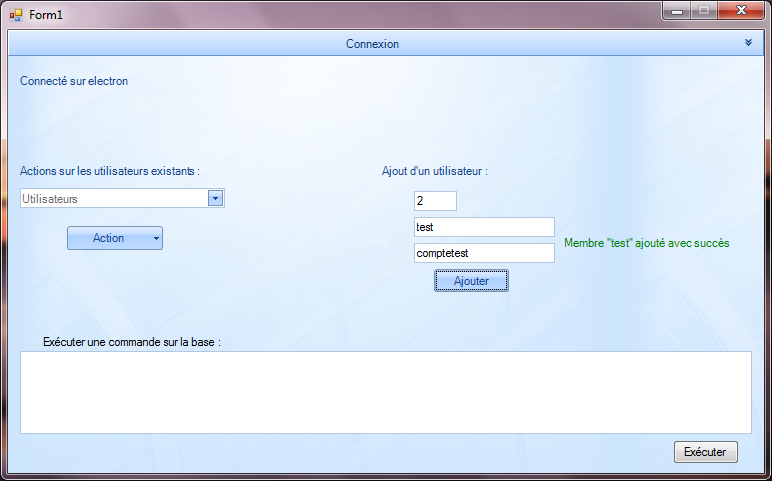The image size is (772, 481).
Task: Focus the field containing "2"
Action: click(435, 201)
